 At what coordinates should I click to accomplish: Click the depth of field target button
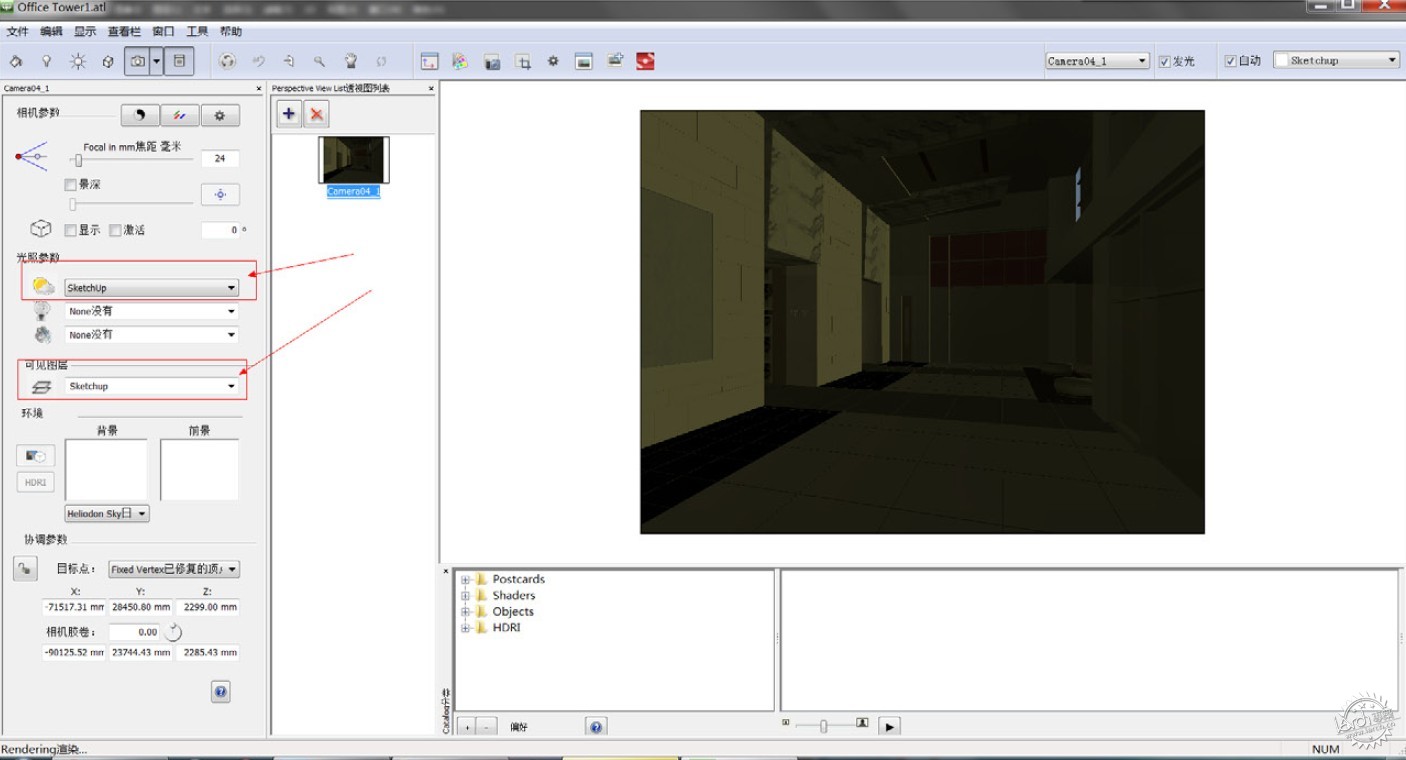[x=220, y=194]
